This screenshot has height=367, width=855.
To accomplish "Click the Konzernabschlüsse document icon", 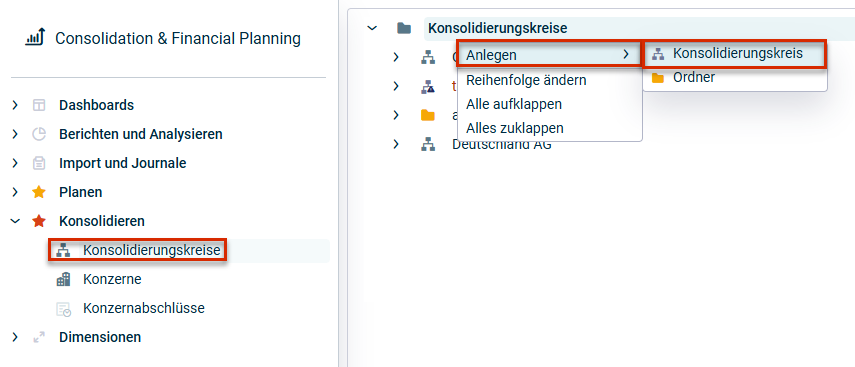I will tap(63, 309).
